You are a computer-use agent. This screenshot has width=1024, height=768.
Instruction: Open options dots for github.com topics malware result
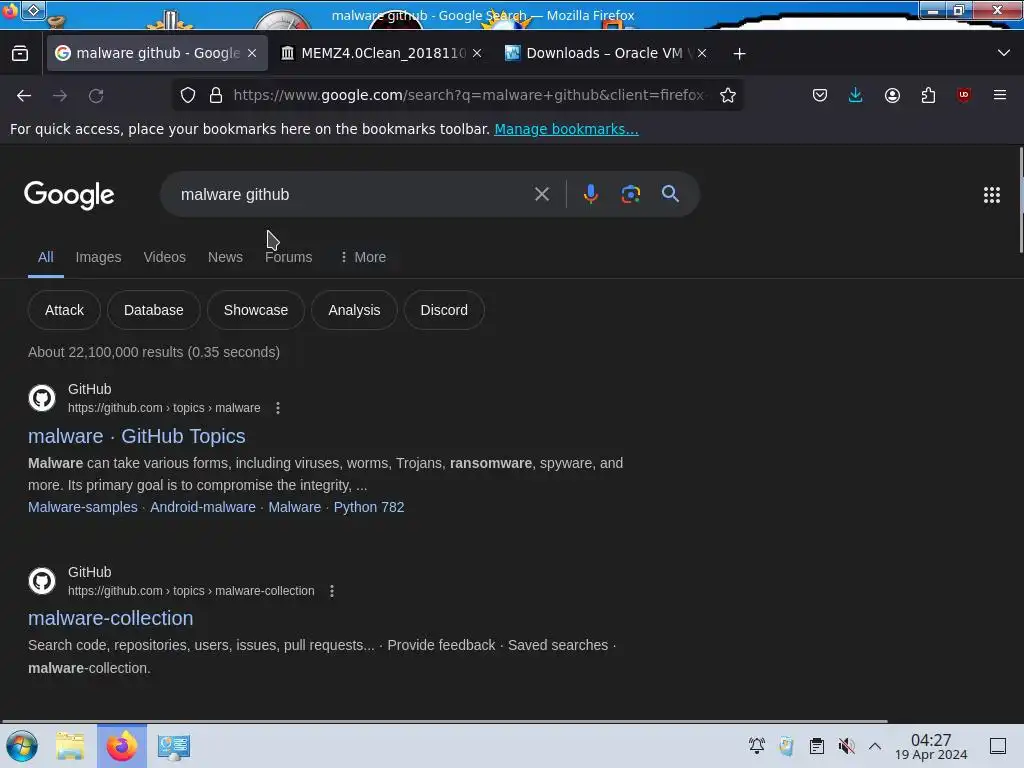pos(278,408)
